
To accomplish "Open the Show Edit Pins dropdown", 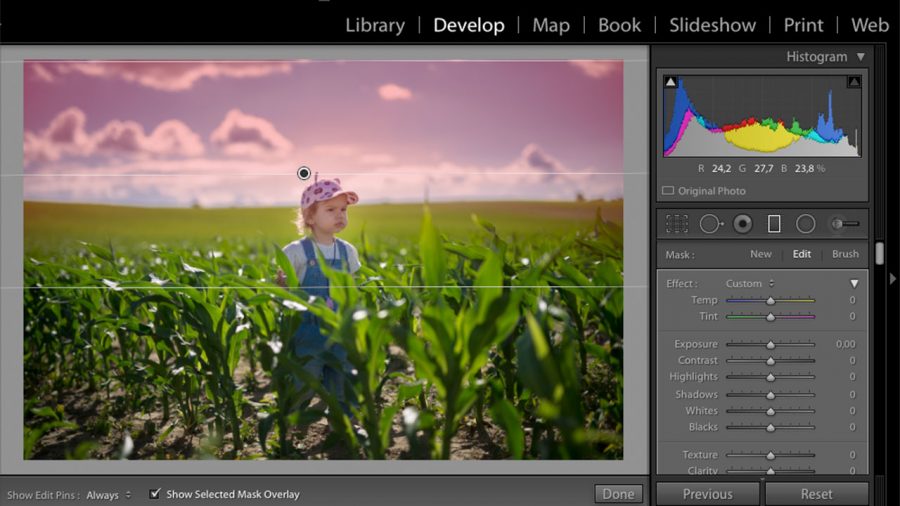I will coord(109,495).
